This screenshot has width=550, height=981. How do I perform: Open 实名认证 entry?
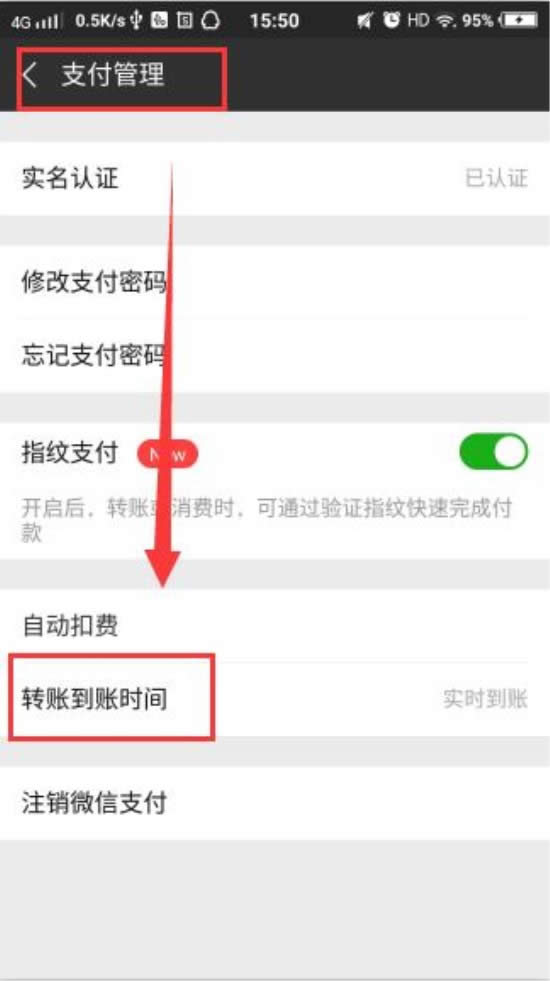[275, 179]
